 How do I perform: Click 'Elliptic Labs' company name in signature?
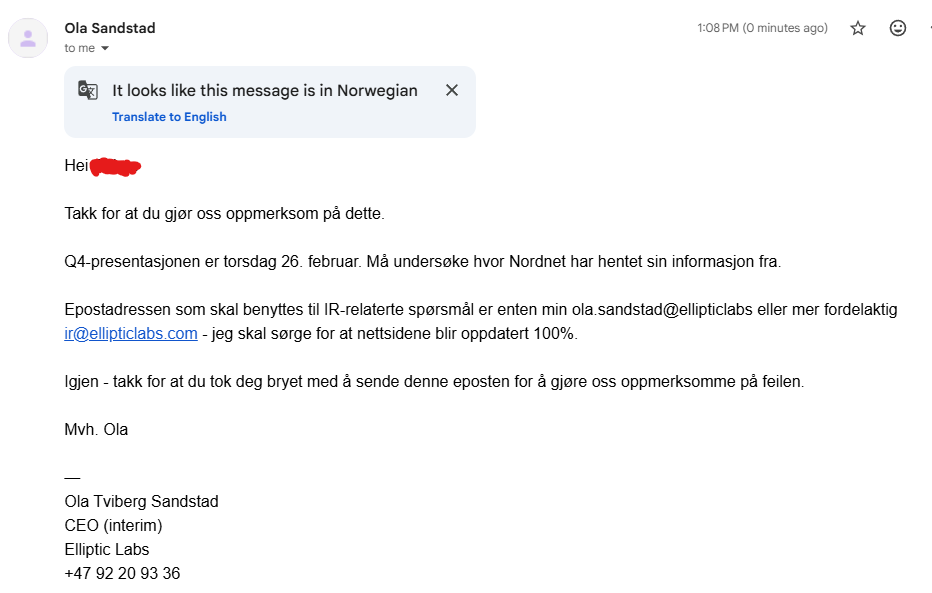[x=107, y=549]
